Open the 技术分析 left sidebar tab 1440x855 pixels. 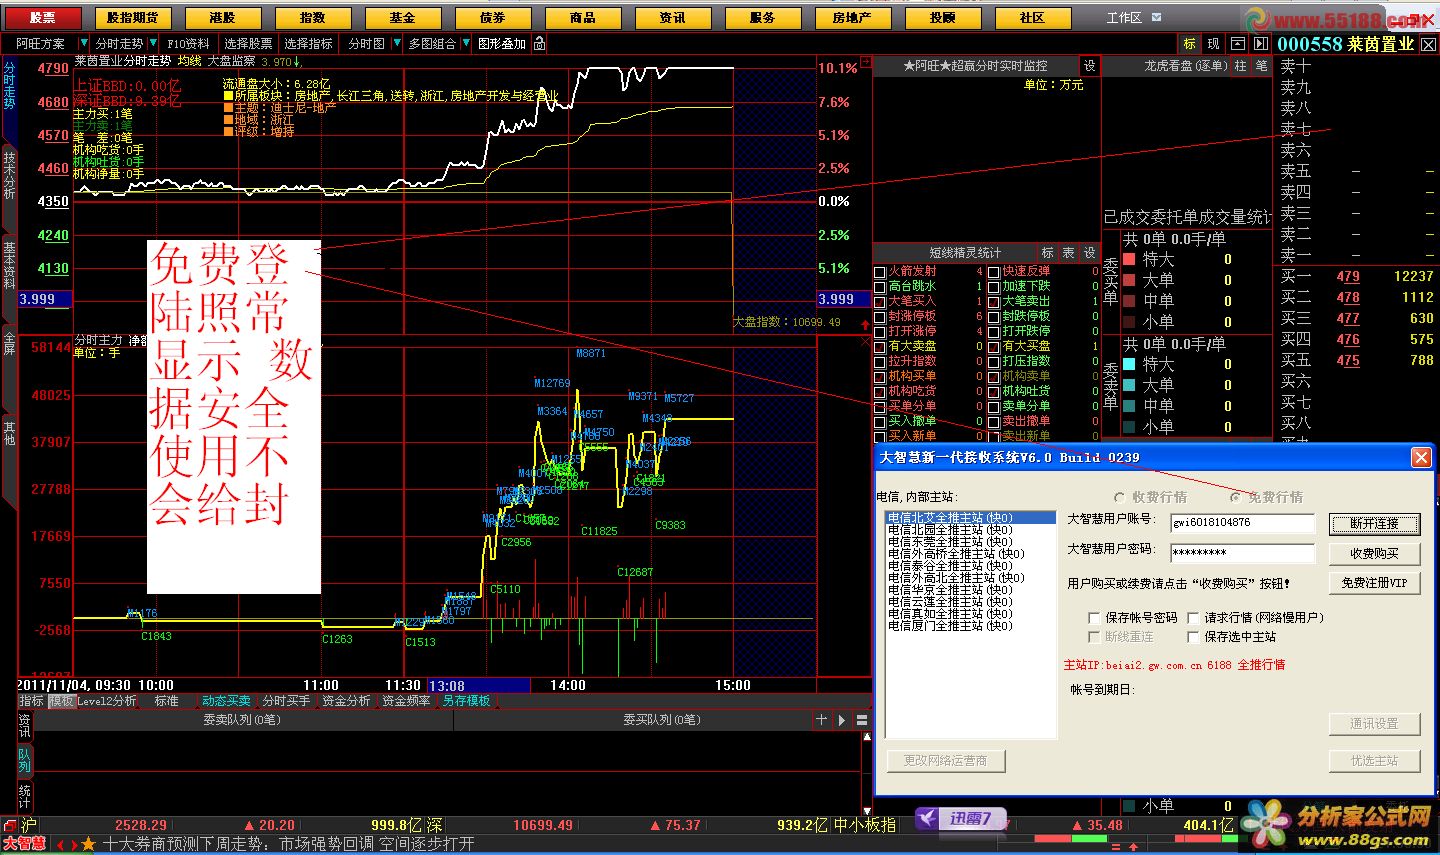[x=9, y=176]
